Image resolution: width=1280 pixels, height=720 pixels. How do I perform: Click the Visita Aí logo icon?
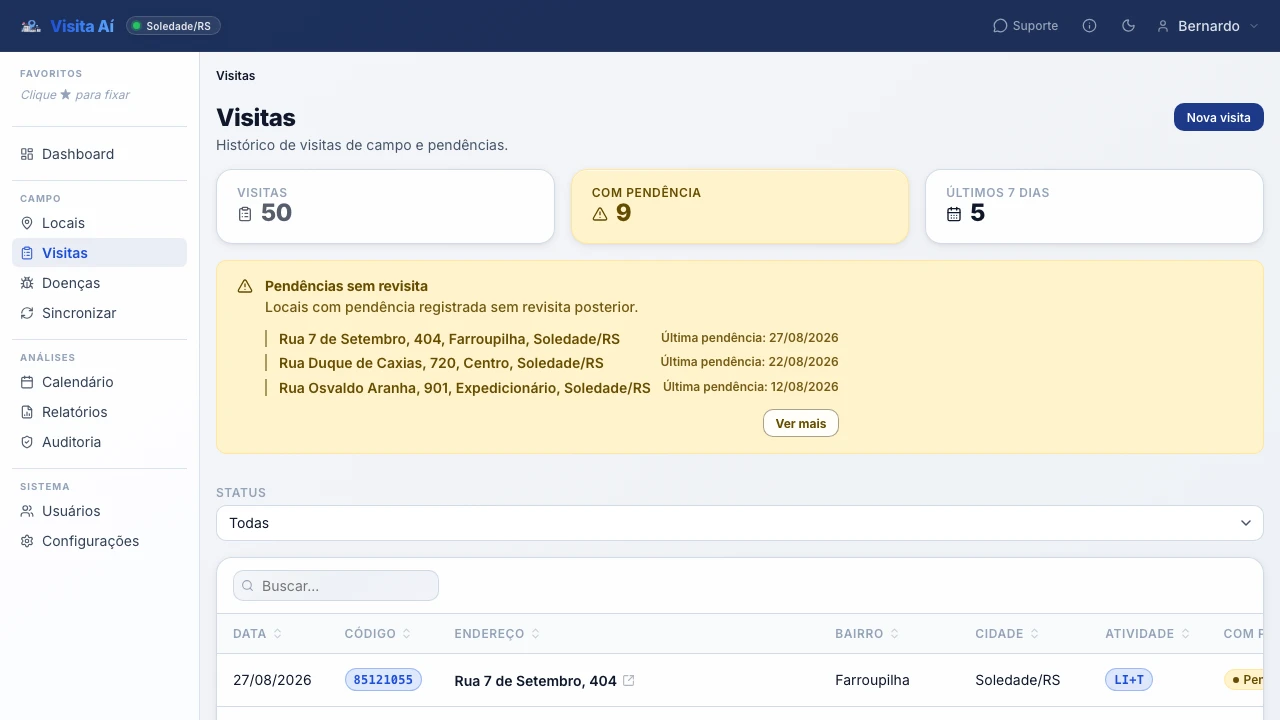(31, 26)
